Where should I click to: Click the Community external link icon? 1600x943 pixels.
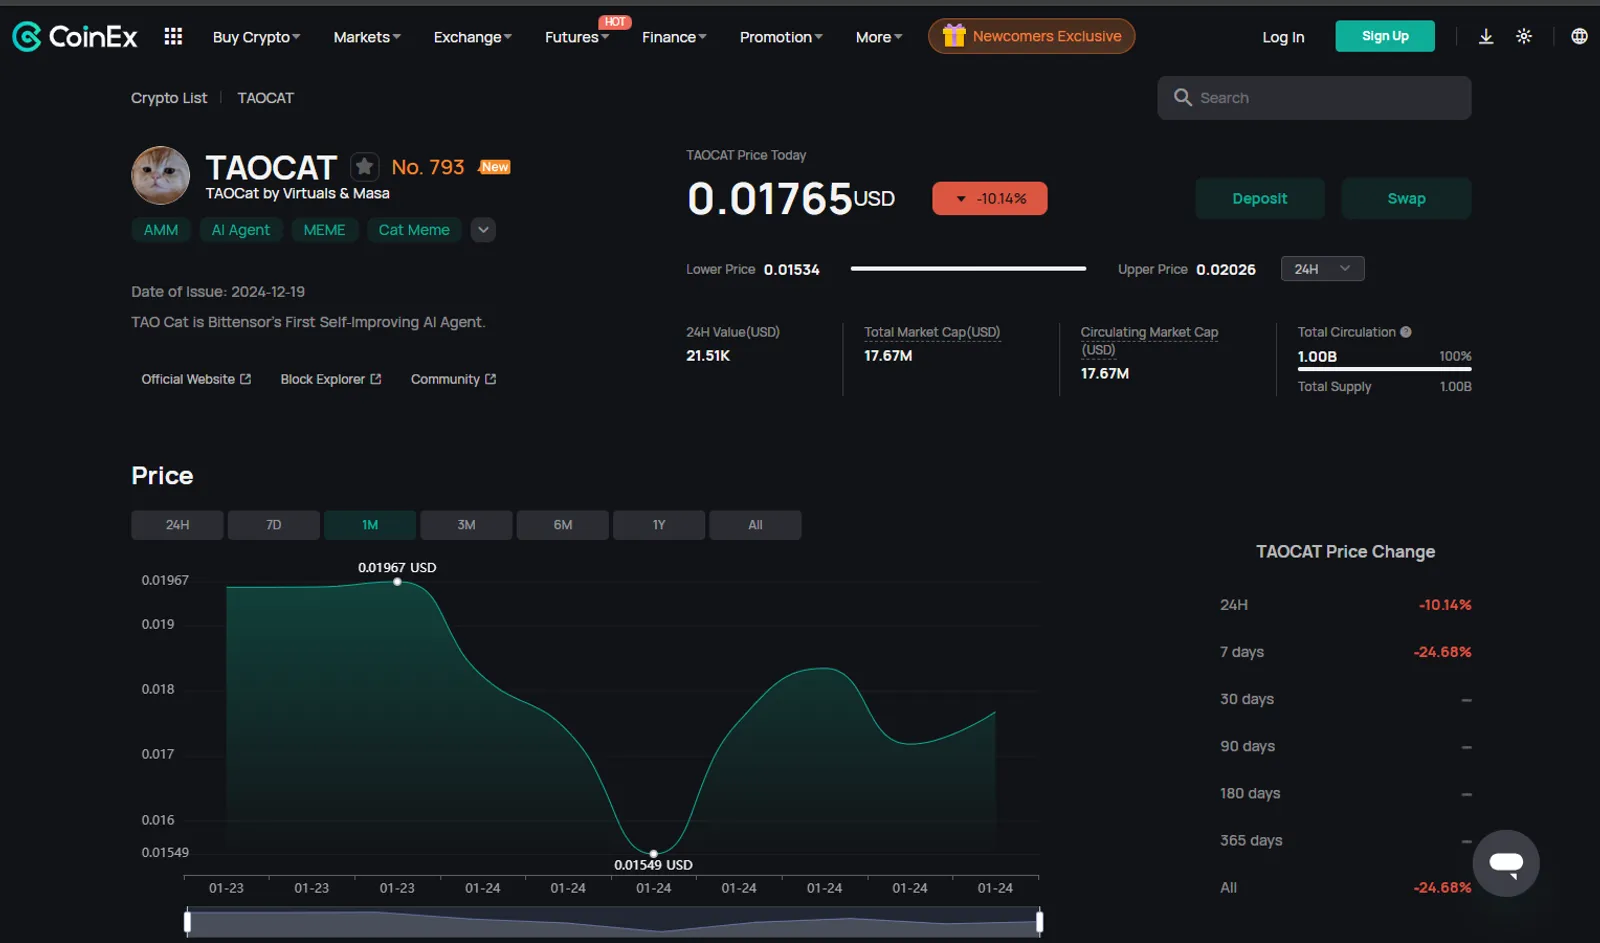490,379
